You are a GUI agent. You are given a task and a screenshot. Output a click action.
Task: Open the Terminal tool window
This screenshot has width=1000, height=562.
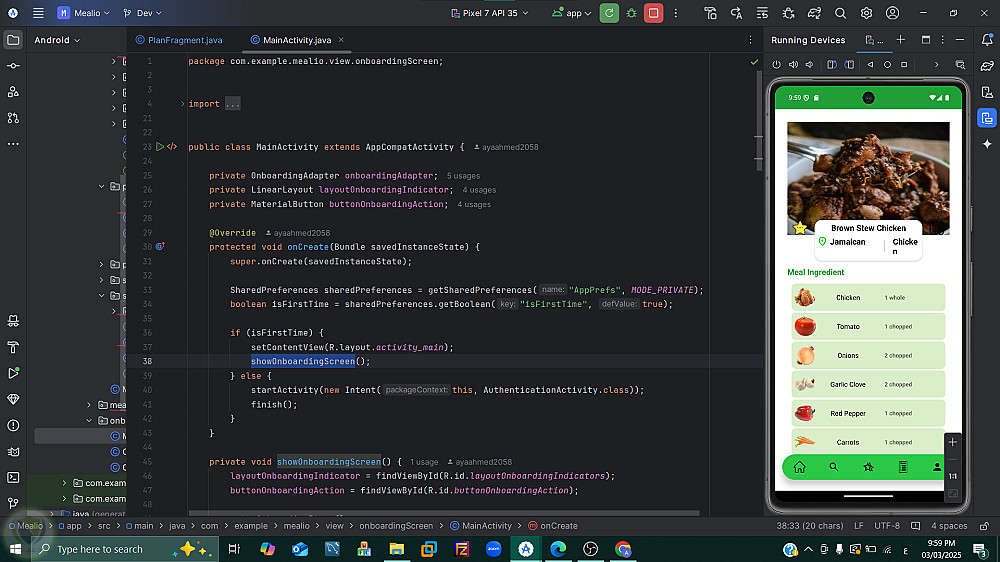[x=13, y=477]
